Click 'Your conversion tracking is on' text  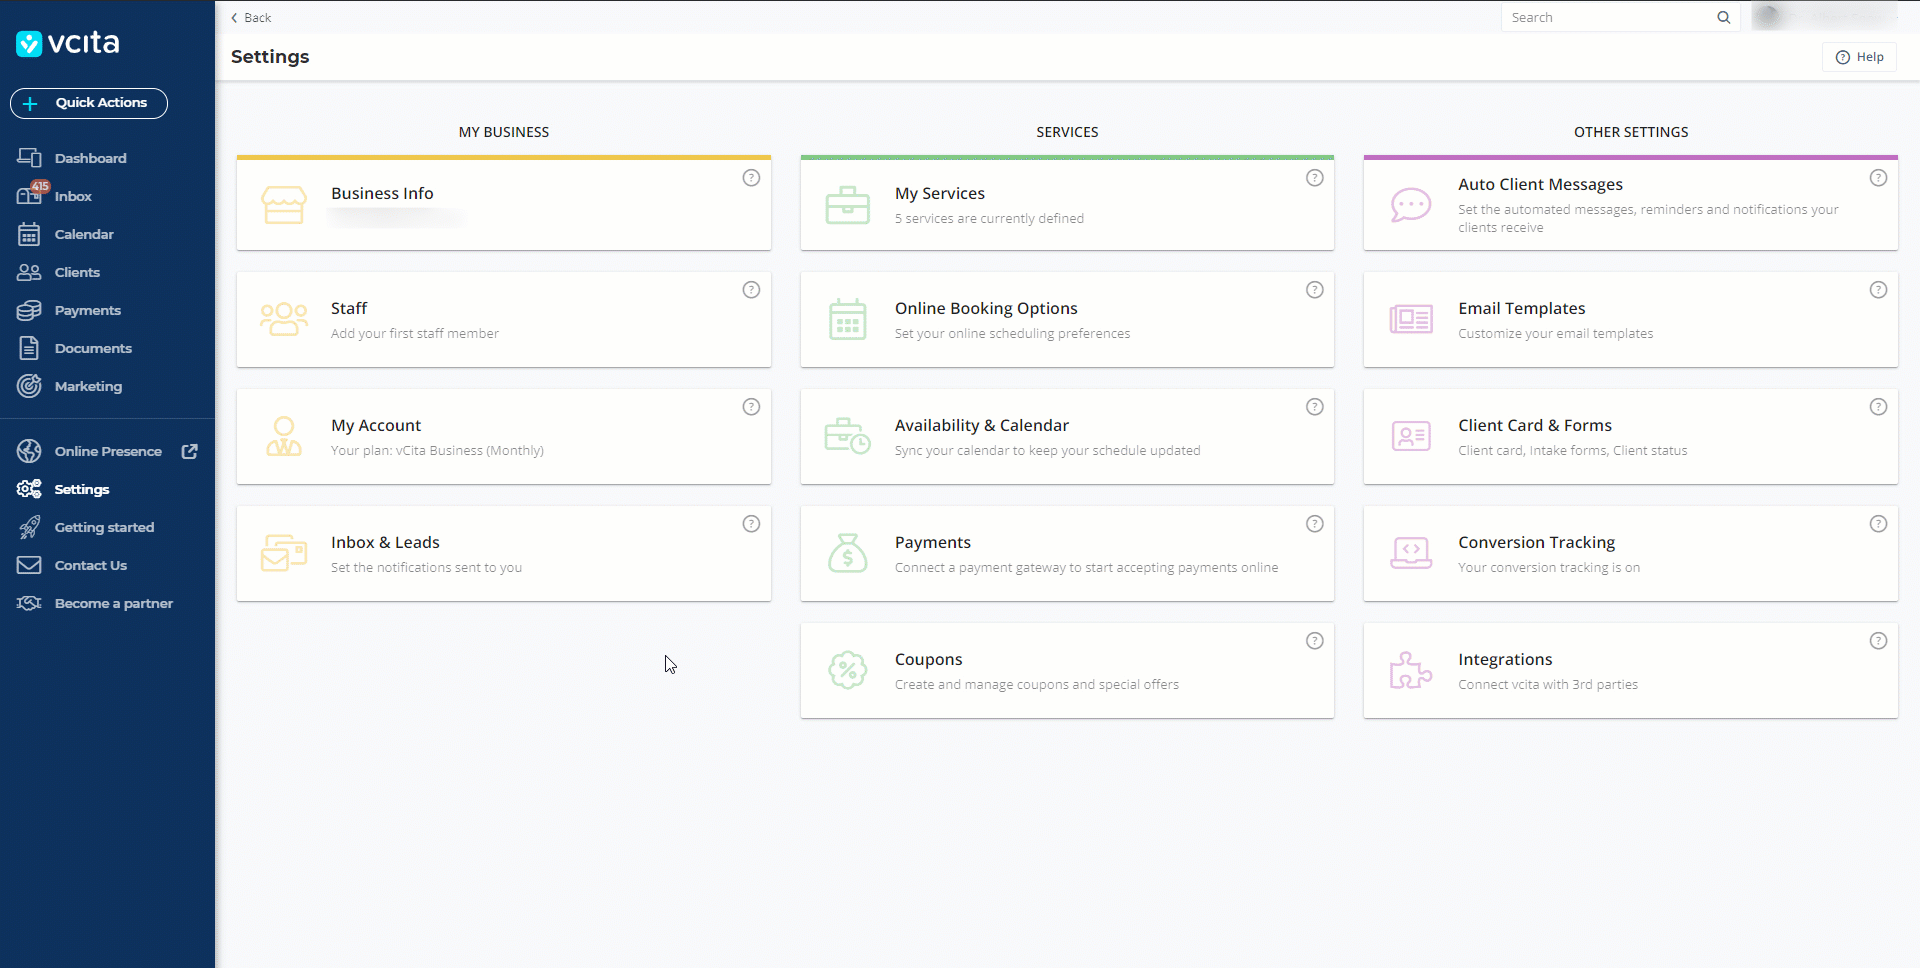tap(1549, 567)
